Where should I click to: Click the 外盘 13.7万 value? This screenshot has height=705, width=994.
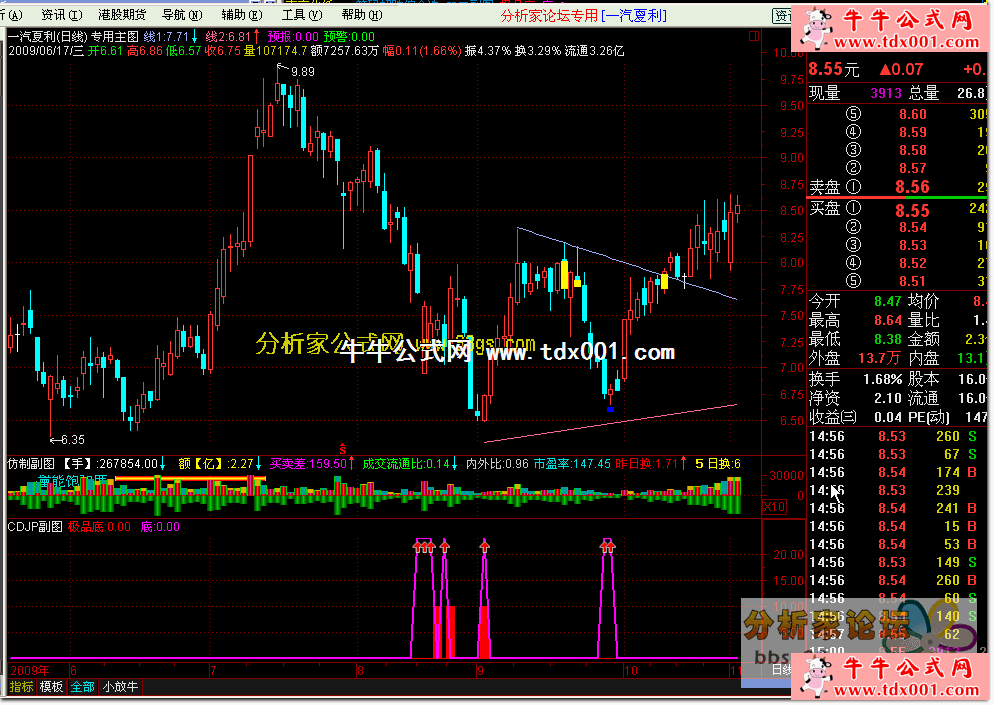click(879, 358)
